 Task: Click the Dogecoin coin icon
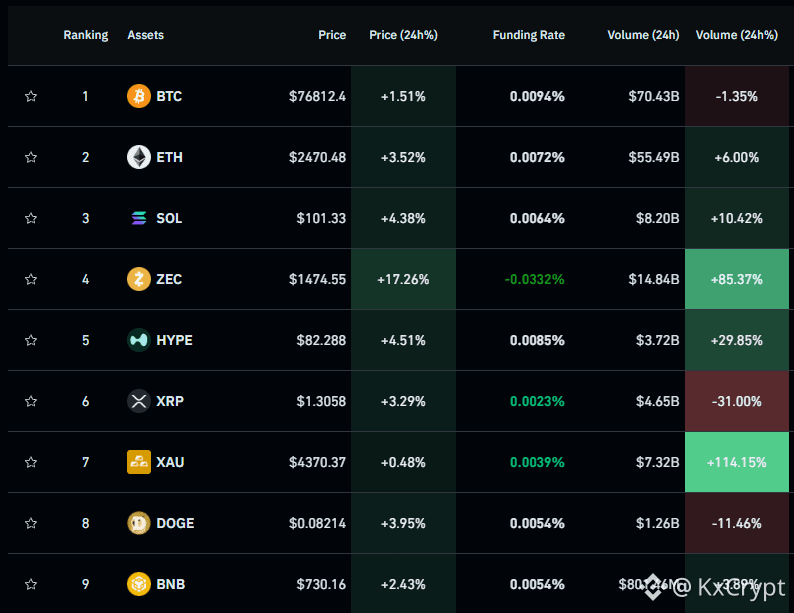coord(139,523)
